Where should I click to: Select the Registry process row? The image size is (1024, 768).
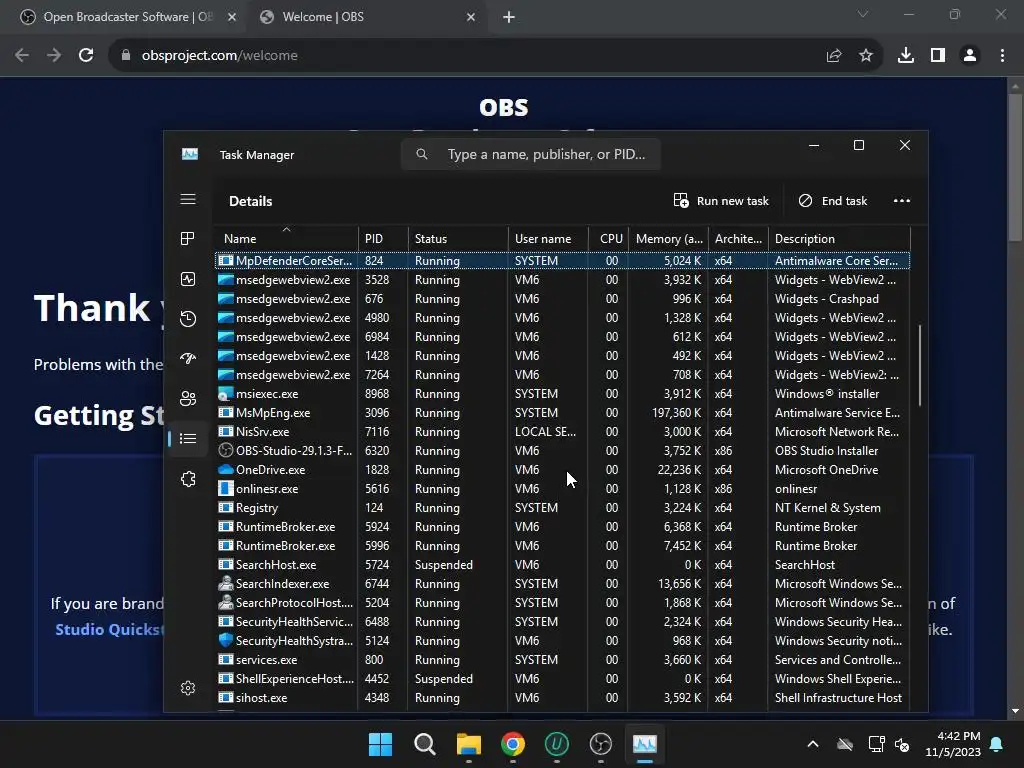562,507
